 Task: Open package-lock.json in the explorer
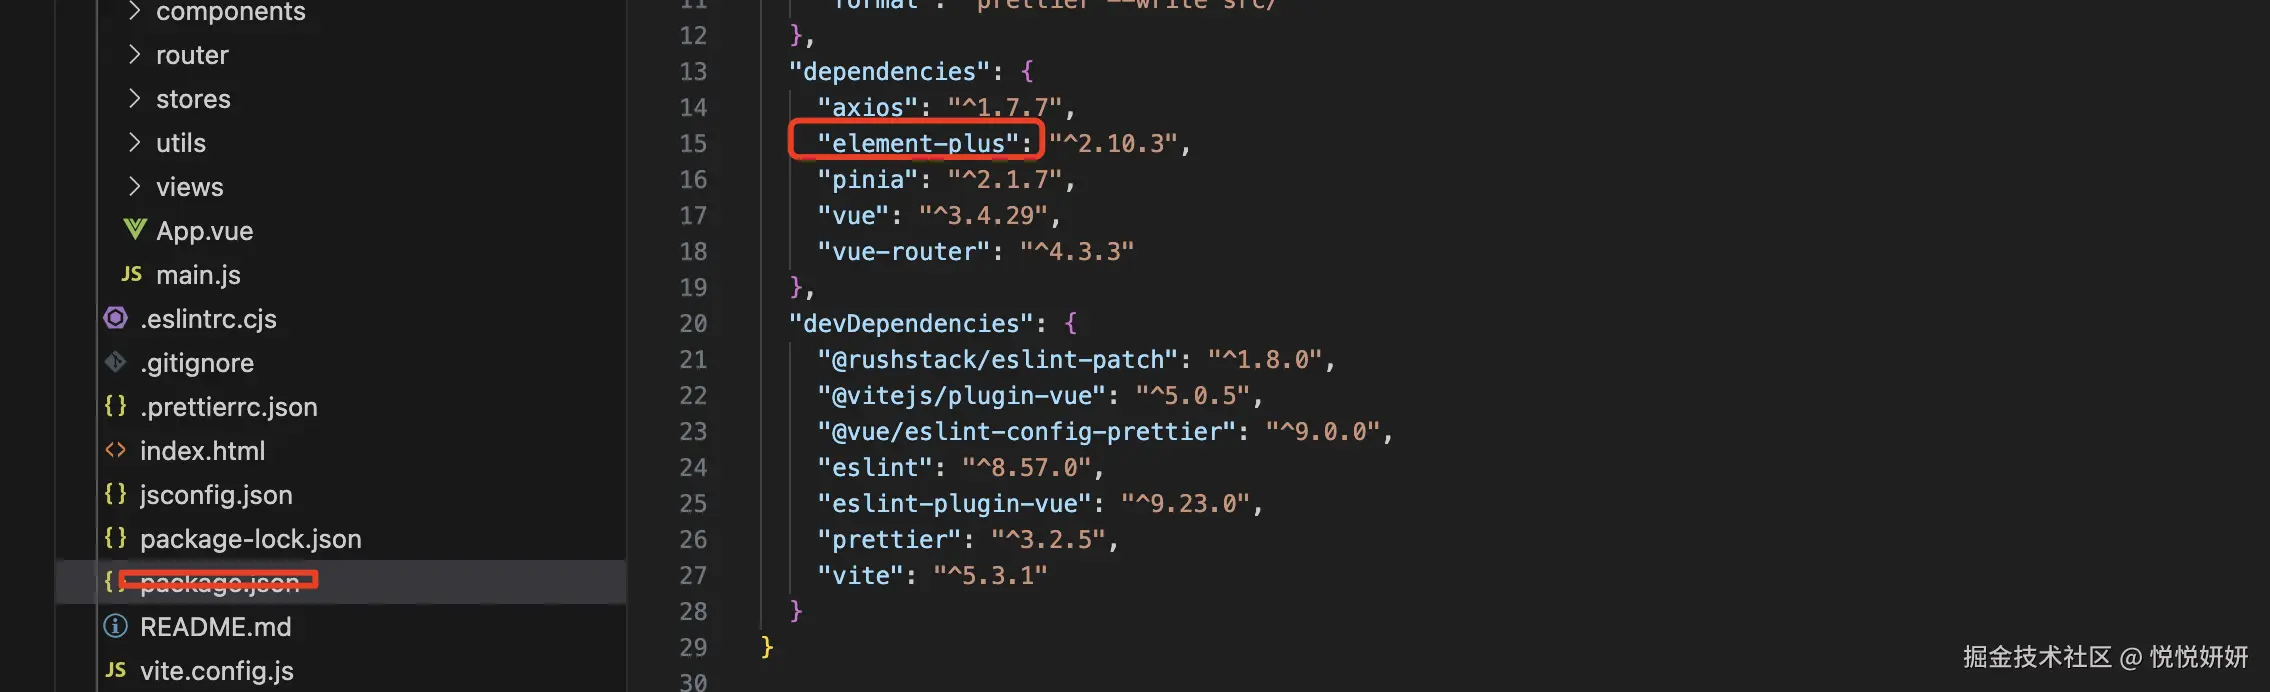251,538
